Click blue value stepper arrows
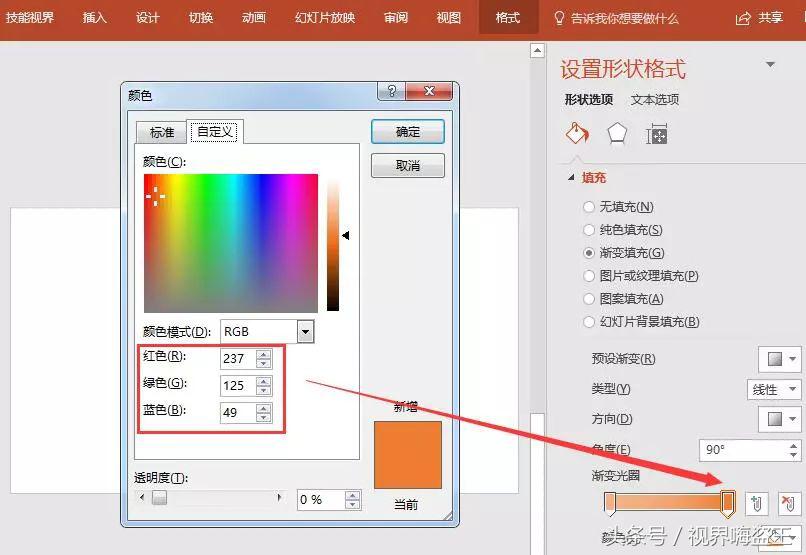 tap(264, 412)
